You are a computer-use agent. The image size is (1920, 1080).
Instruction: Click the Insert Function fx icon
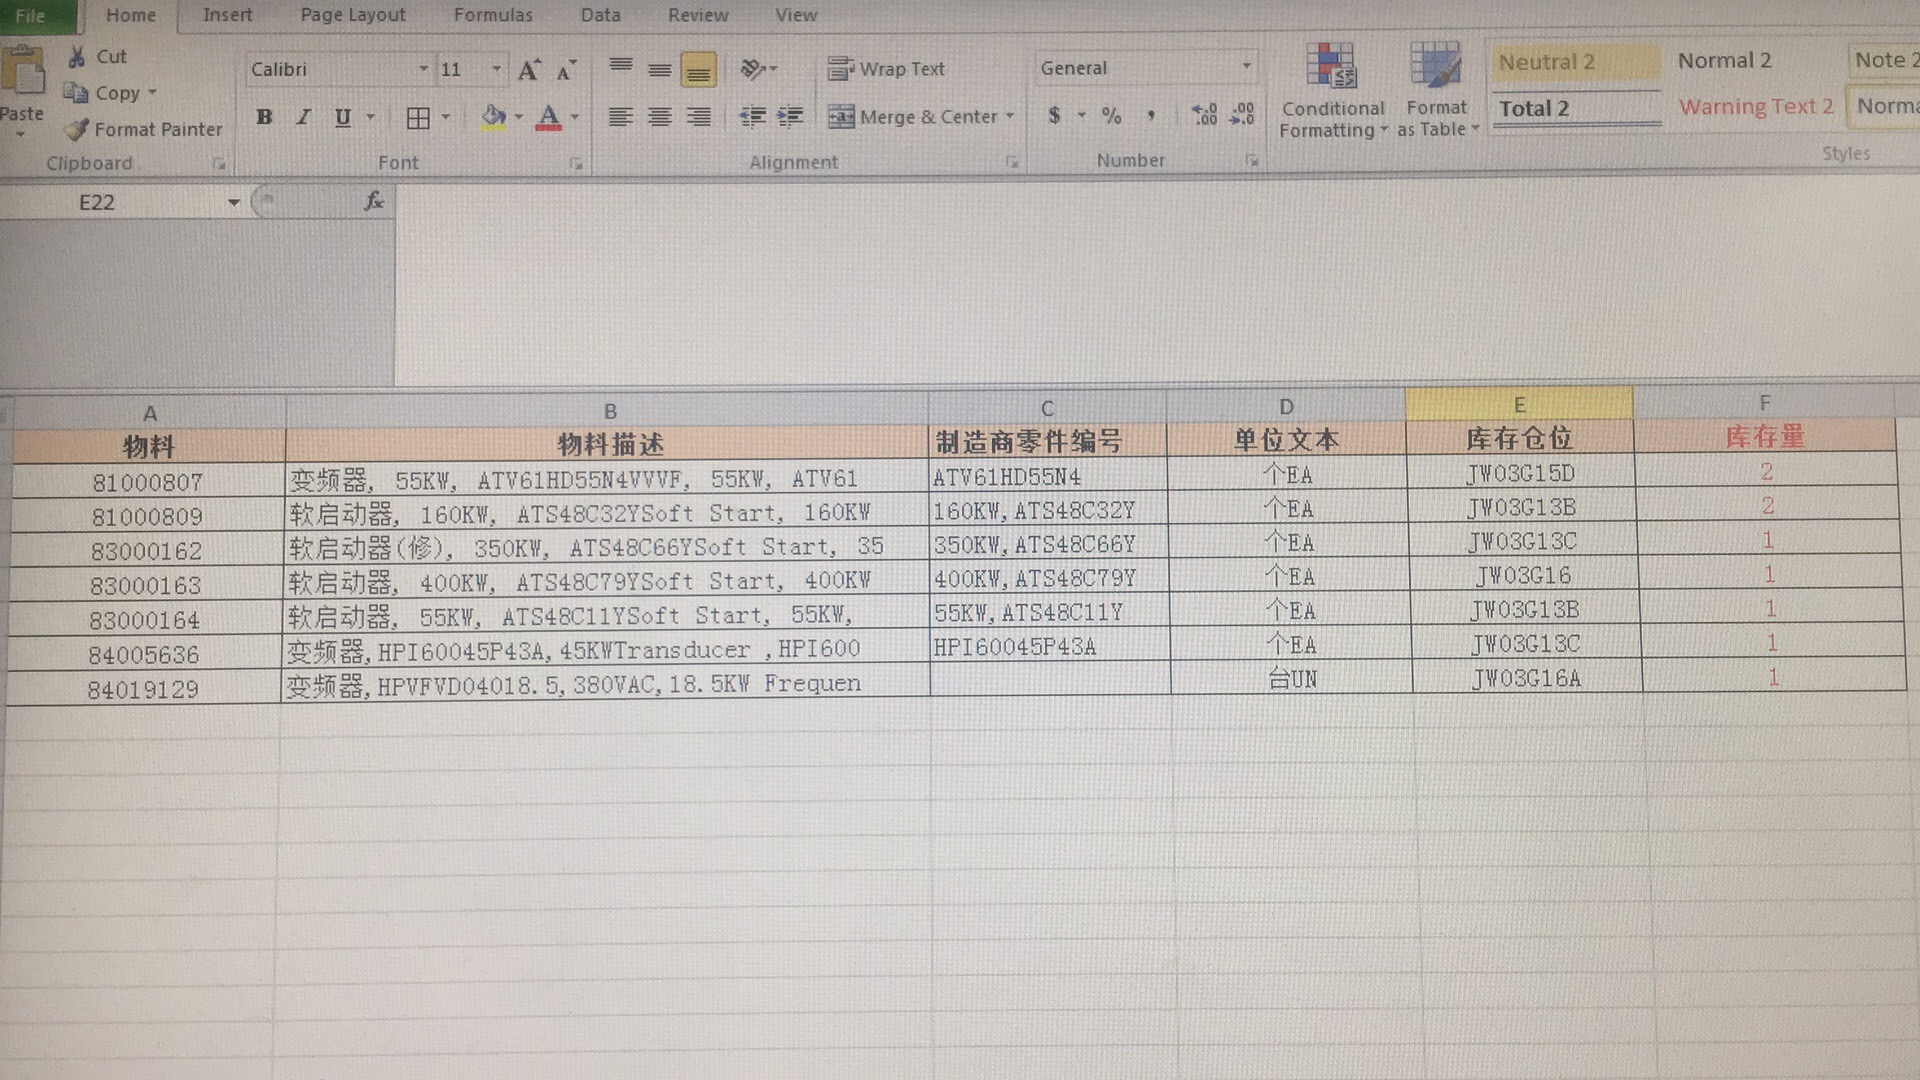click(x=374, y=202)
